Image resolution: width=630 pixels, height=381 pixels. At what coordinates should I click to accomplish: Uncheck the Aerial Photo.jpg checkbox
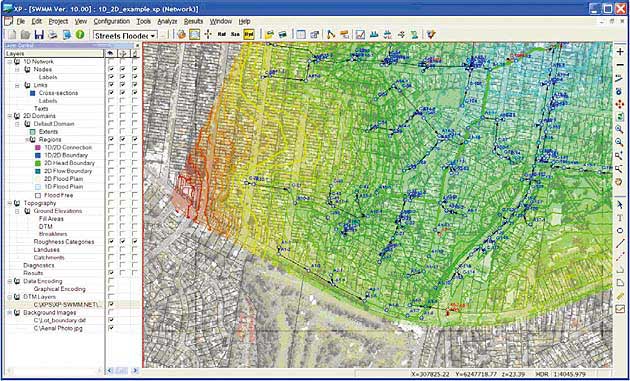click(x=111, y=328)
